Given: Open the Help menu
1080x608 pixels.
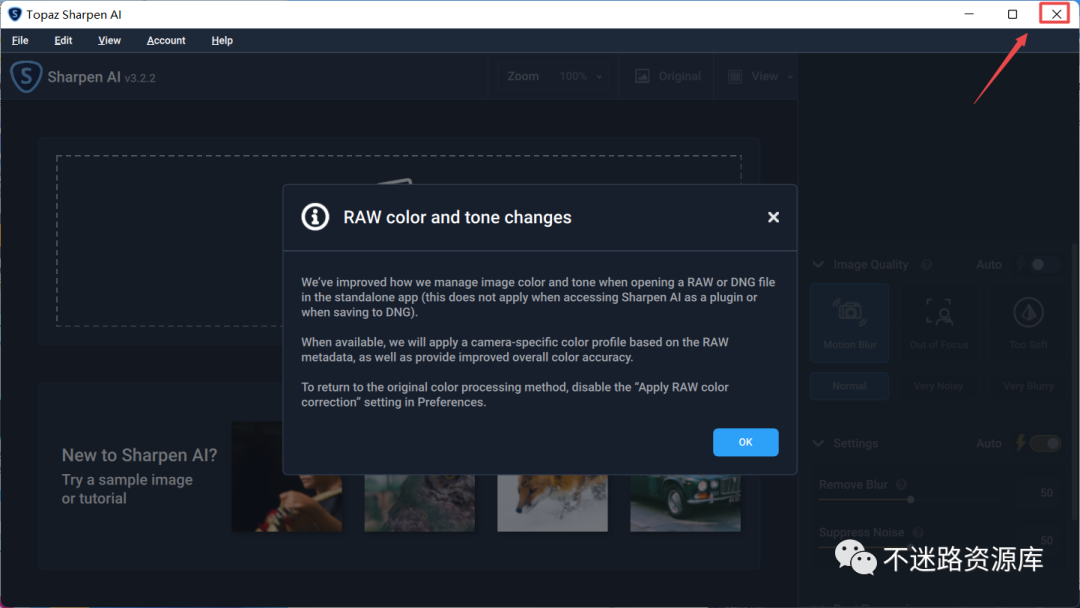Looking at the screenshot, I should click(222, 41).
